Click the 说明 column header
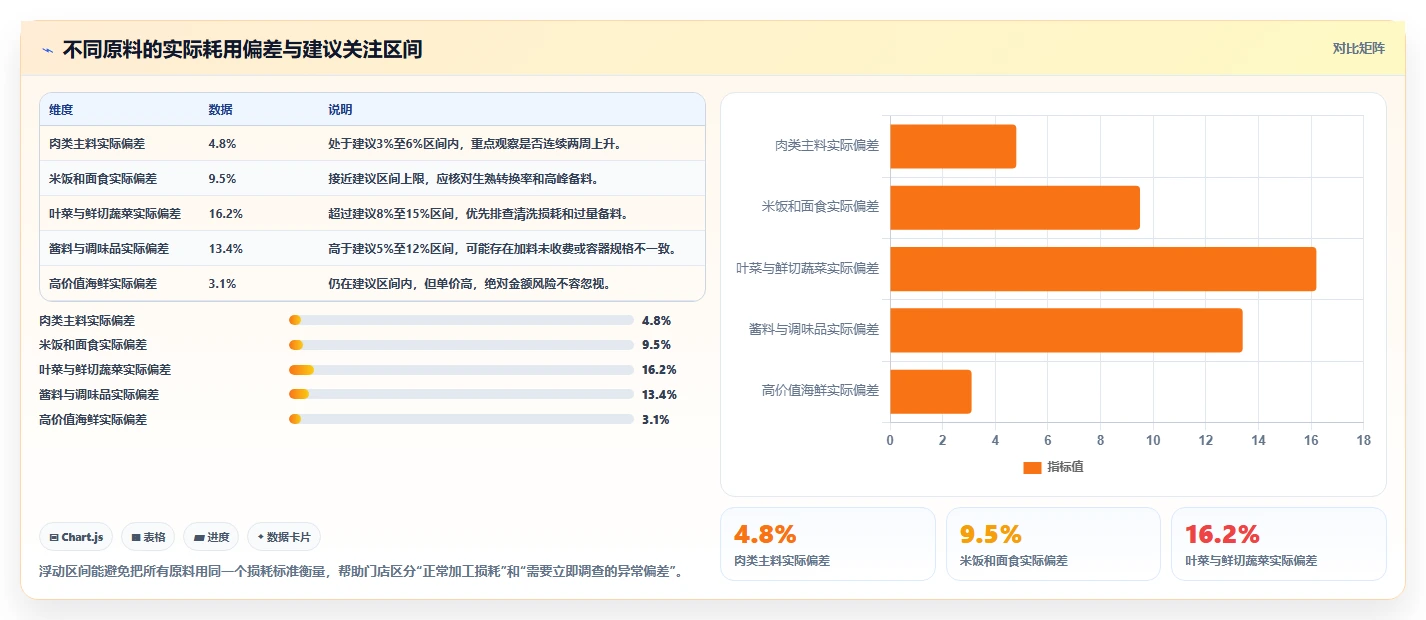 (340, 110)
